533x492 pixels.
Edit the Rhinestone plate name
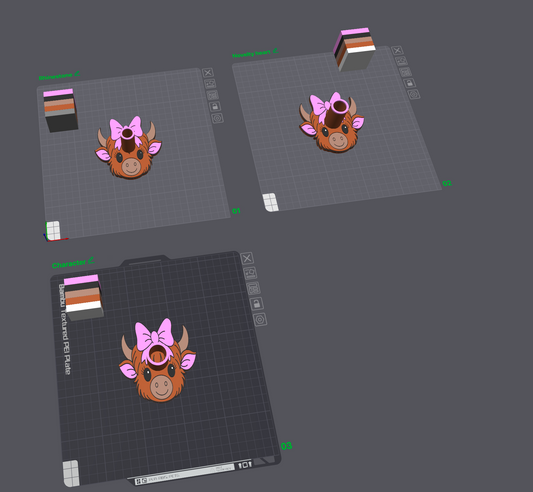click(78, 73)
